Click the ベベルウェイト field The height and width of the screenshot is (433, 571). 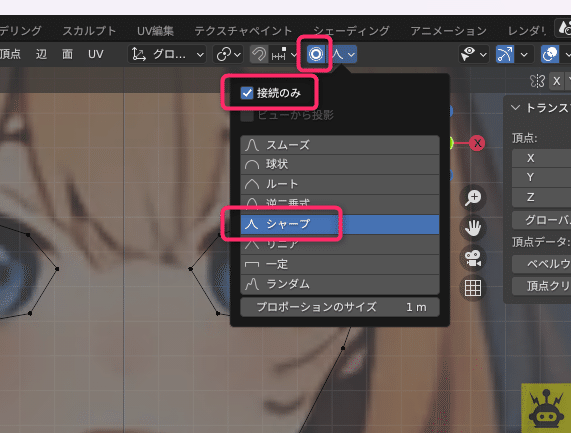pyautogui.click(x=542, y=264)
